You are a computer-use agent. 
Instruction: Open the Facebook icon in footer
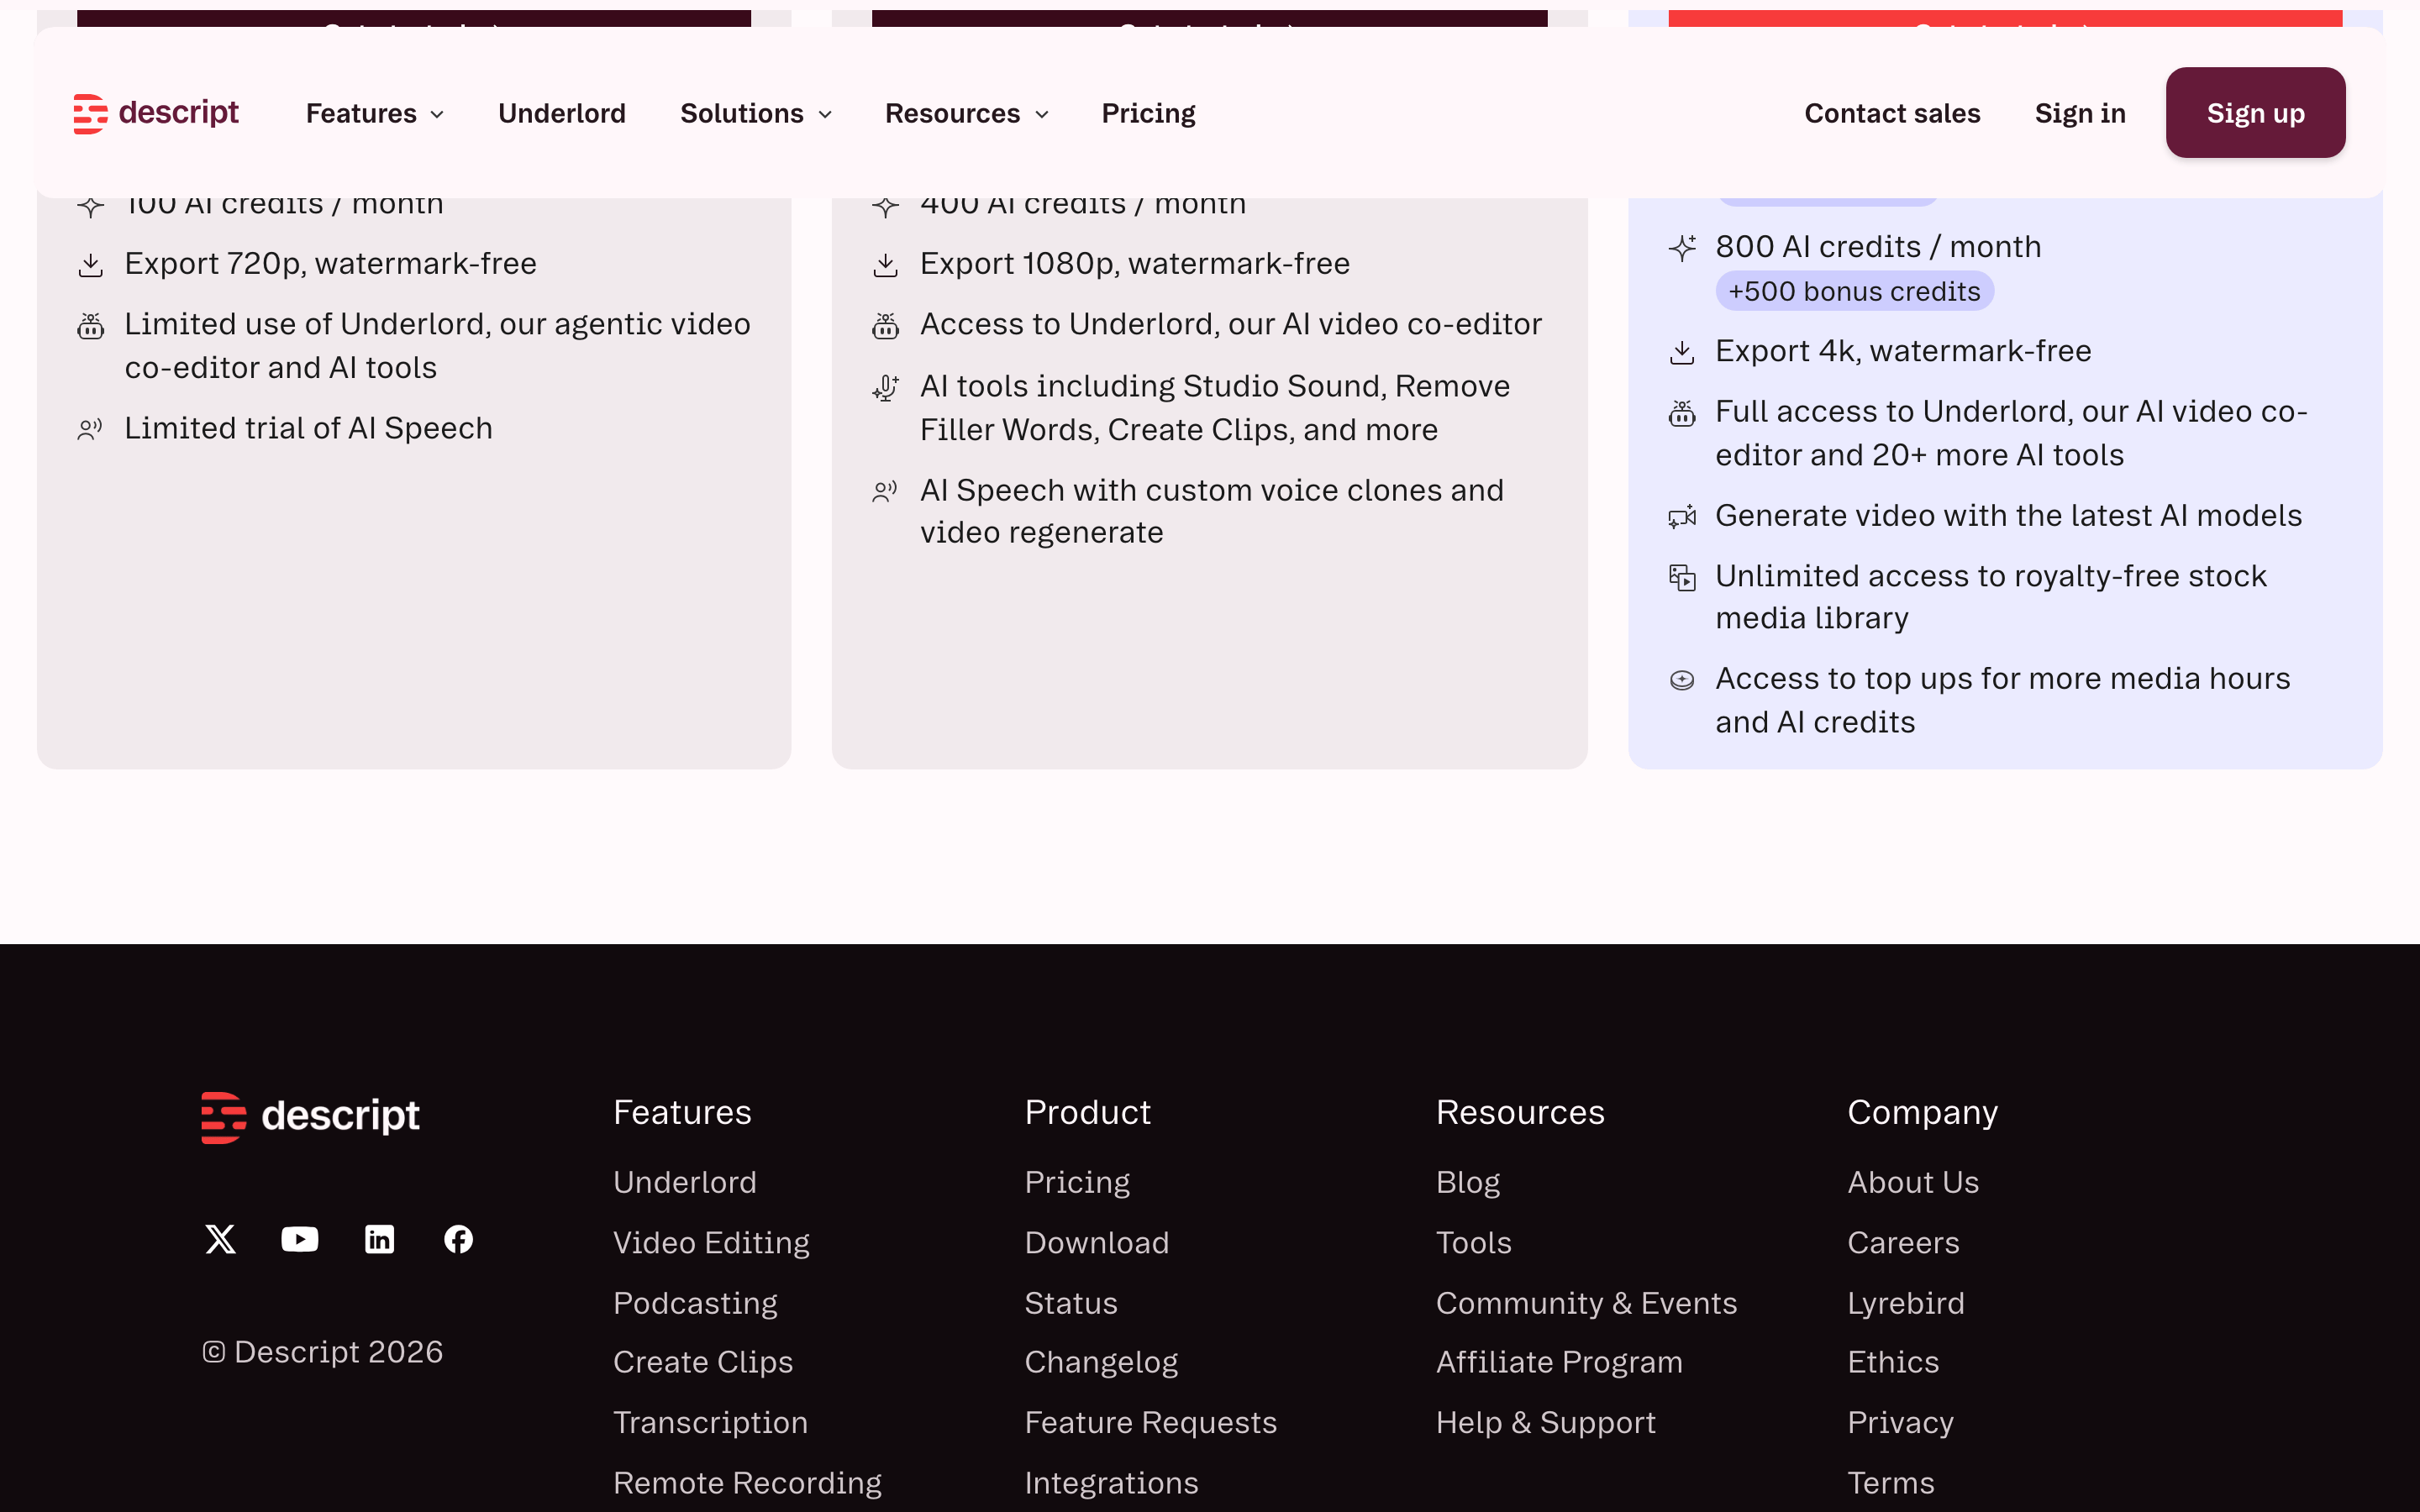[458, 1239]
